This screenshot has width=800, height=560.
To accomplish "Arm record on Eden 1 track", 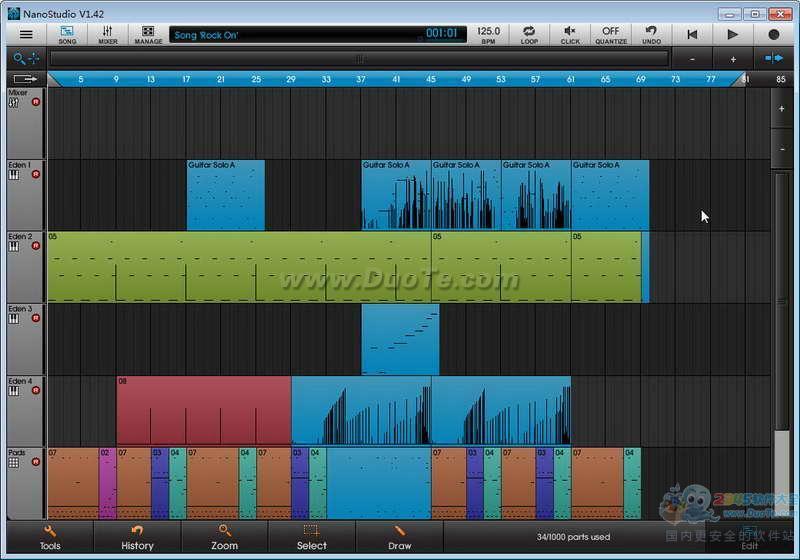I will tap(36, 174).
